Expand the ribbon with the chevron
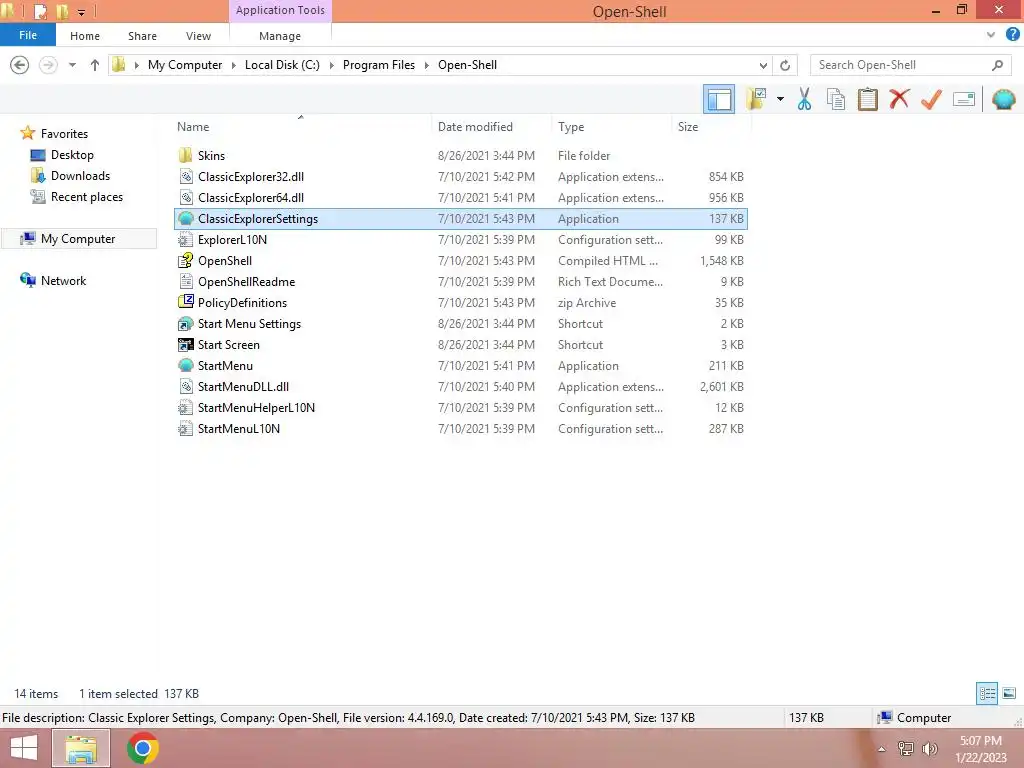 coord(991,35)
